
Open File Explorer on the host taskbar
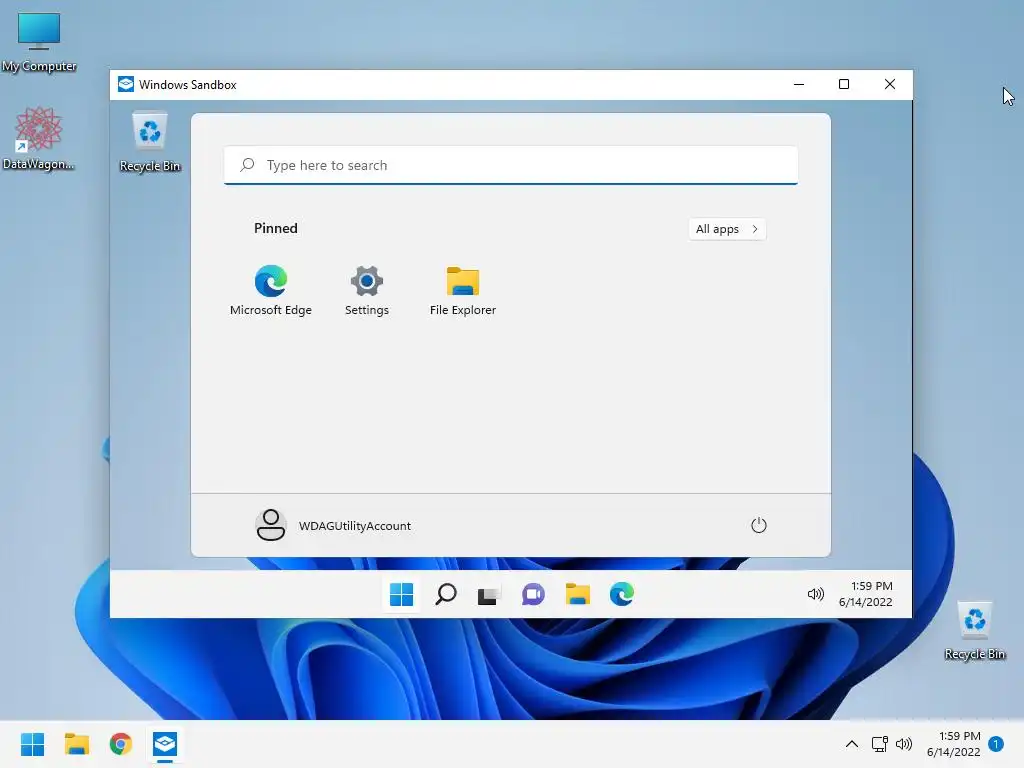pos(76,744)
